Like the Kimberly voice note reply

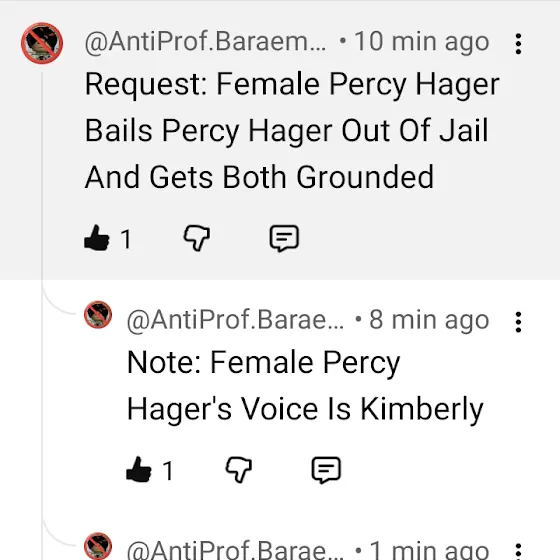139,470
